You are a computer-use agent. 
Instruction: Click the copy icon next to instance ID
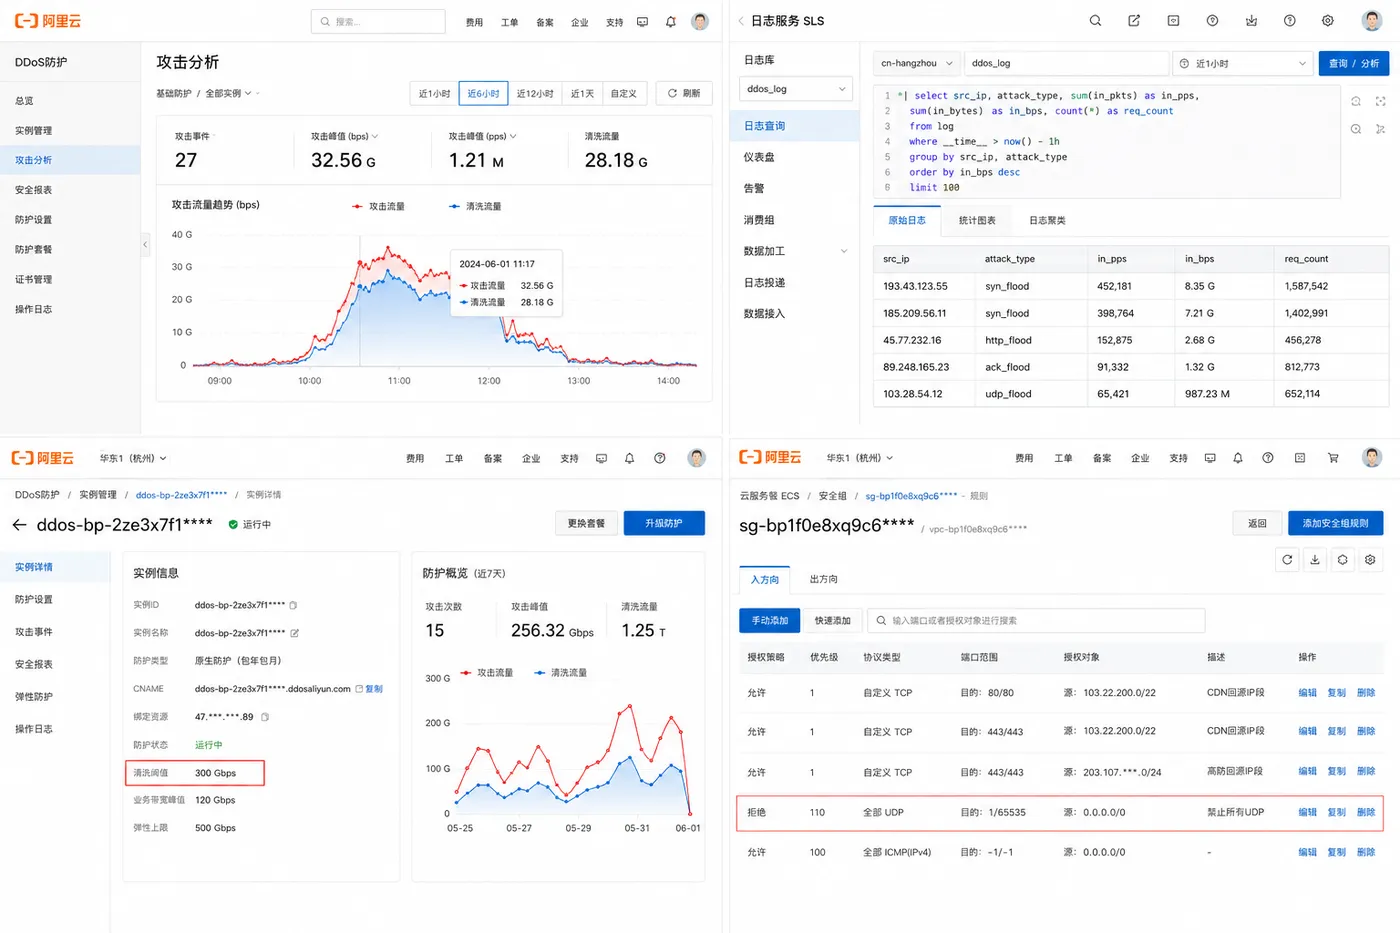tap(293, 605)
